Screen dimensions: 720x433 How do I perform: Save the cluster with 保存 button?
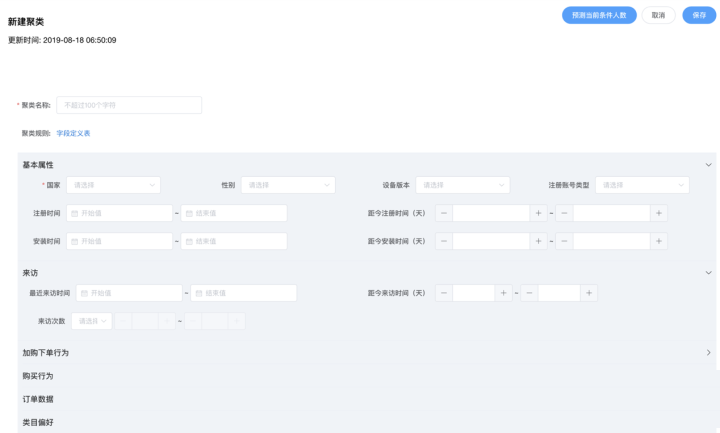[699, 15]
